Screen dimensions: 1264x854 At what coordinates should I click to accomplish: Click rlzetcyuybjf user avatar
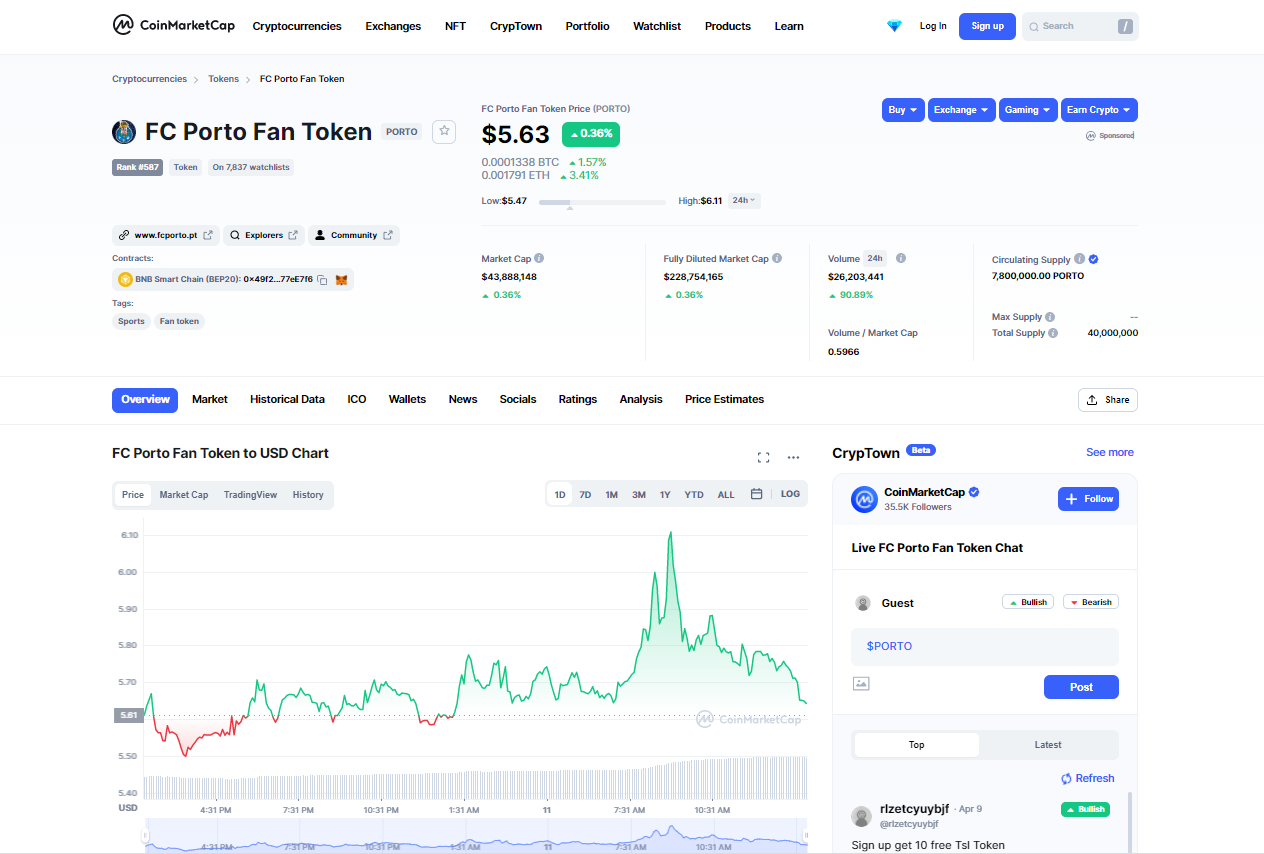(x=861, y=816)
